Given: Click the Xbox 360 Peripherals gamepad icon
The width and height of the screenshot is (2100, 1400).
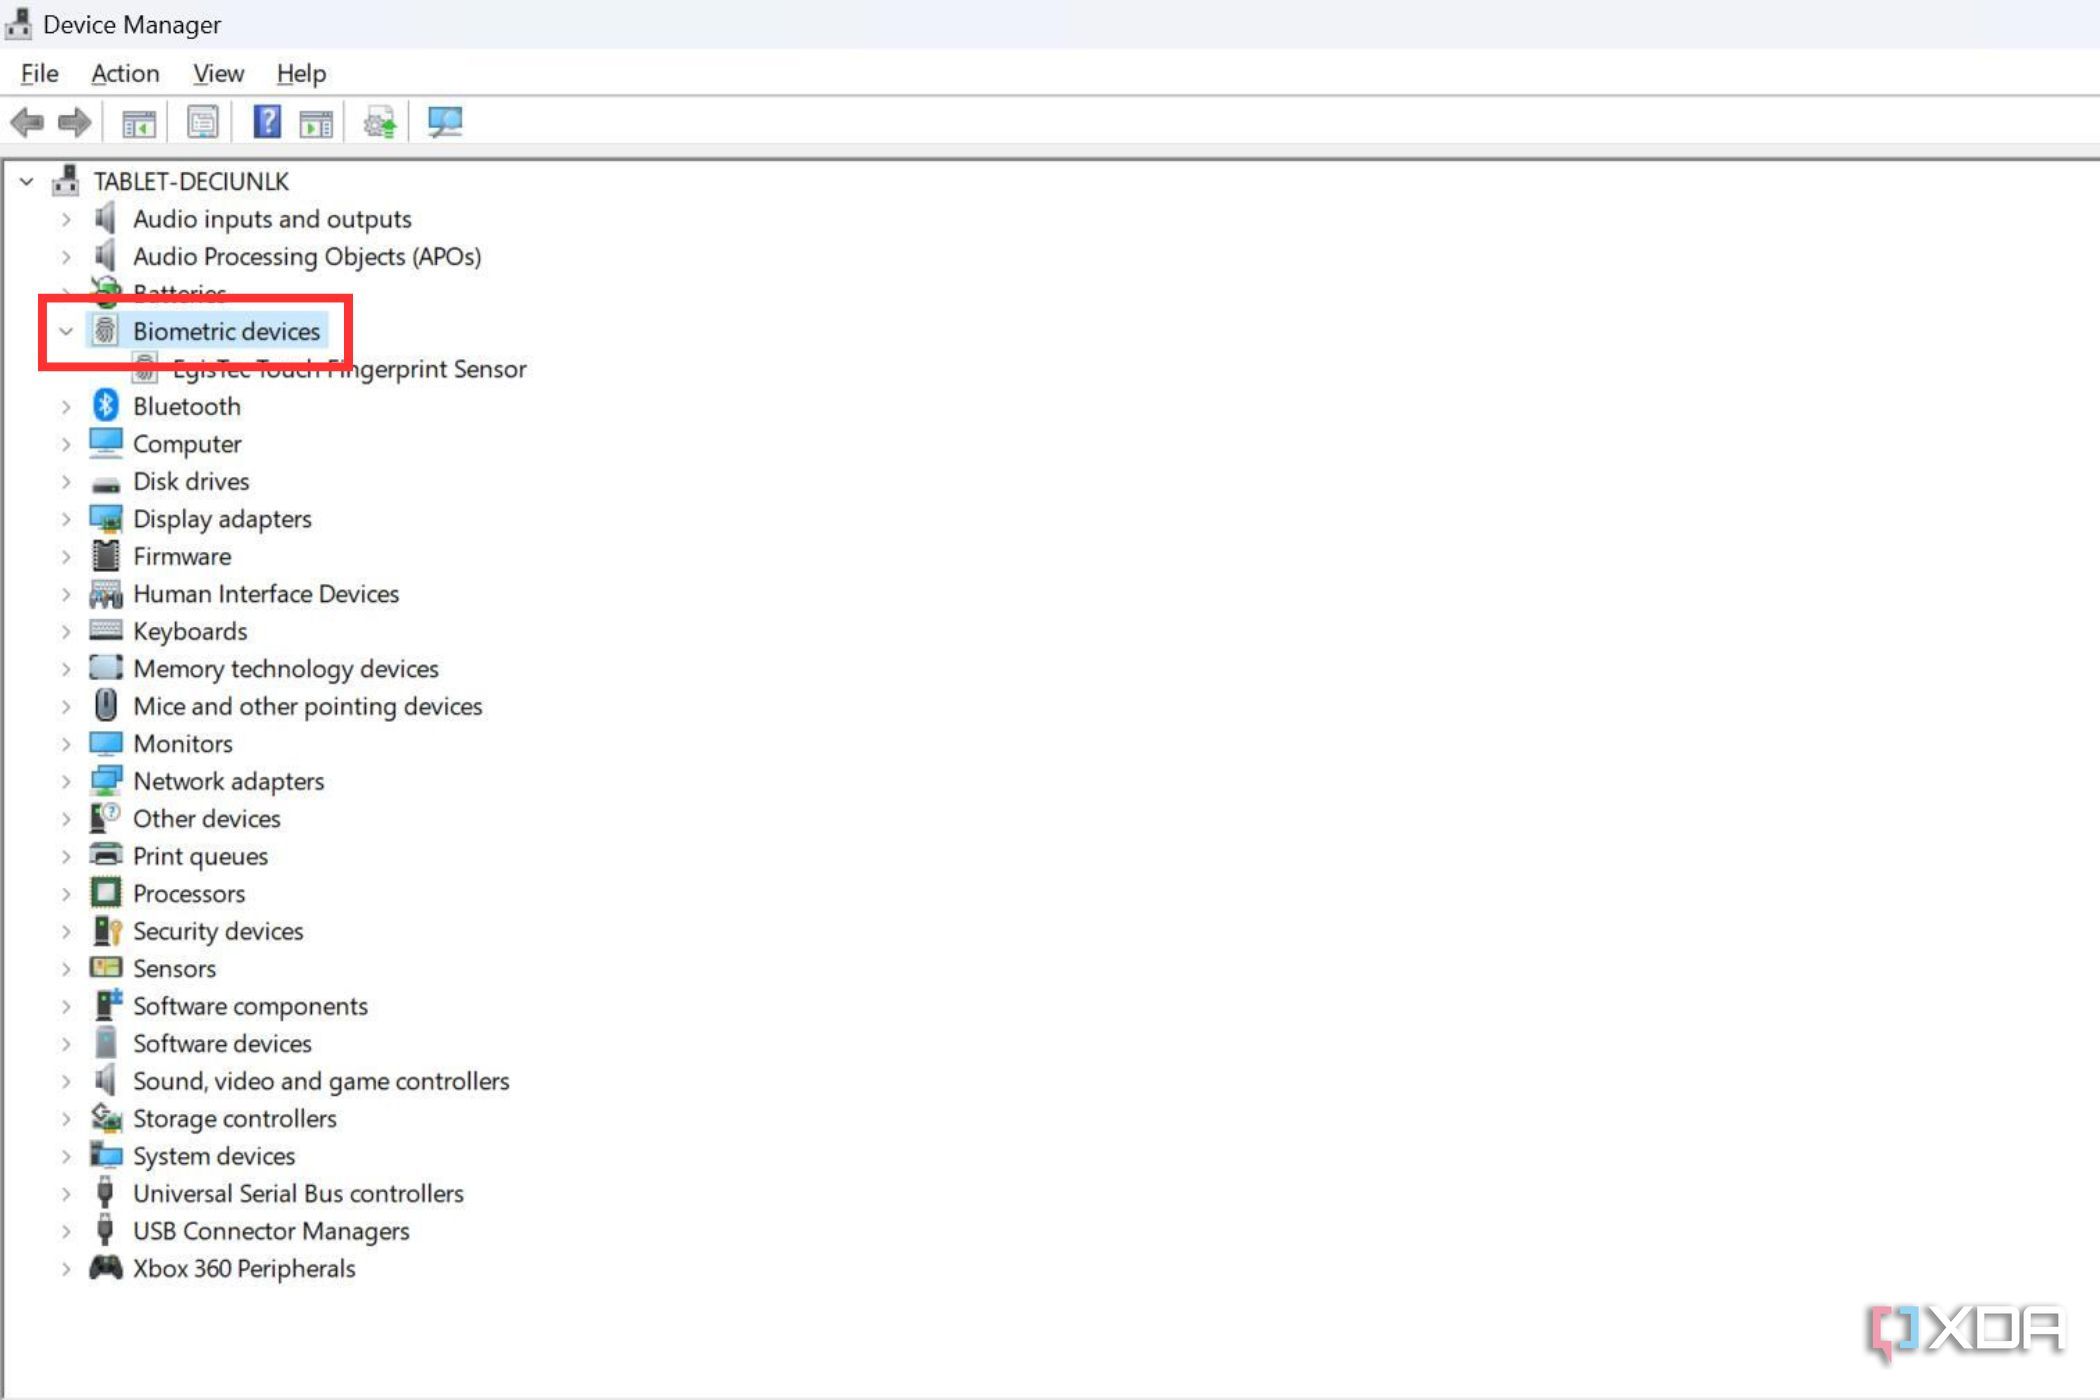Looking at the screenshot, I should pos(105,1268).
